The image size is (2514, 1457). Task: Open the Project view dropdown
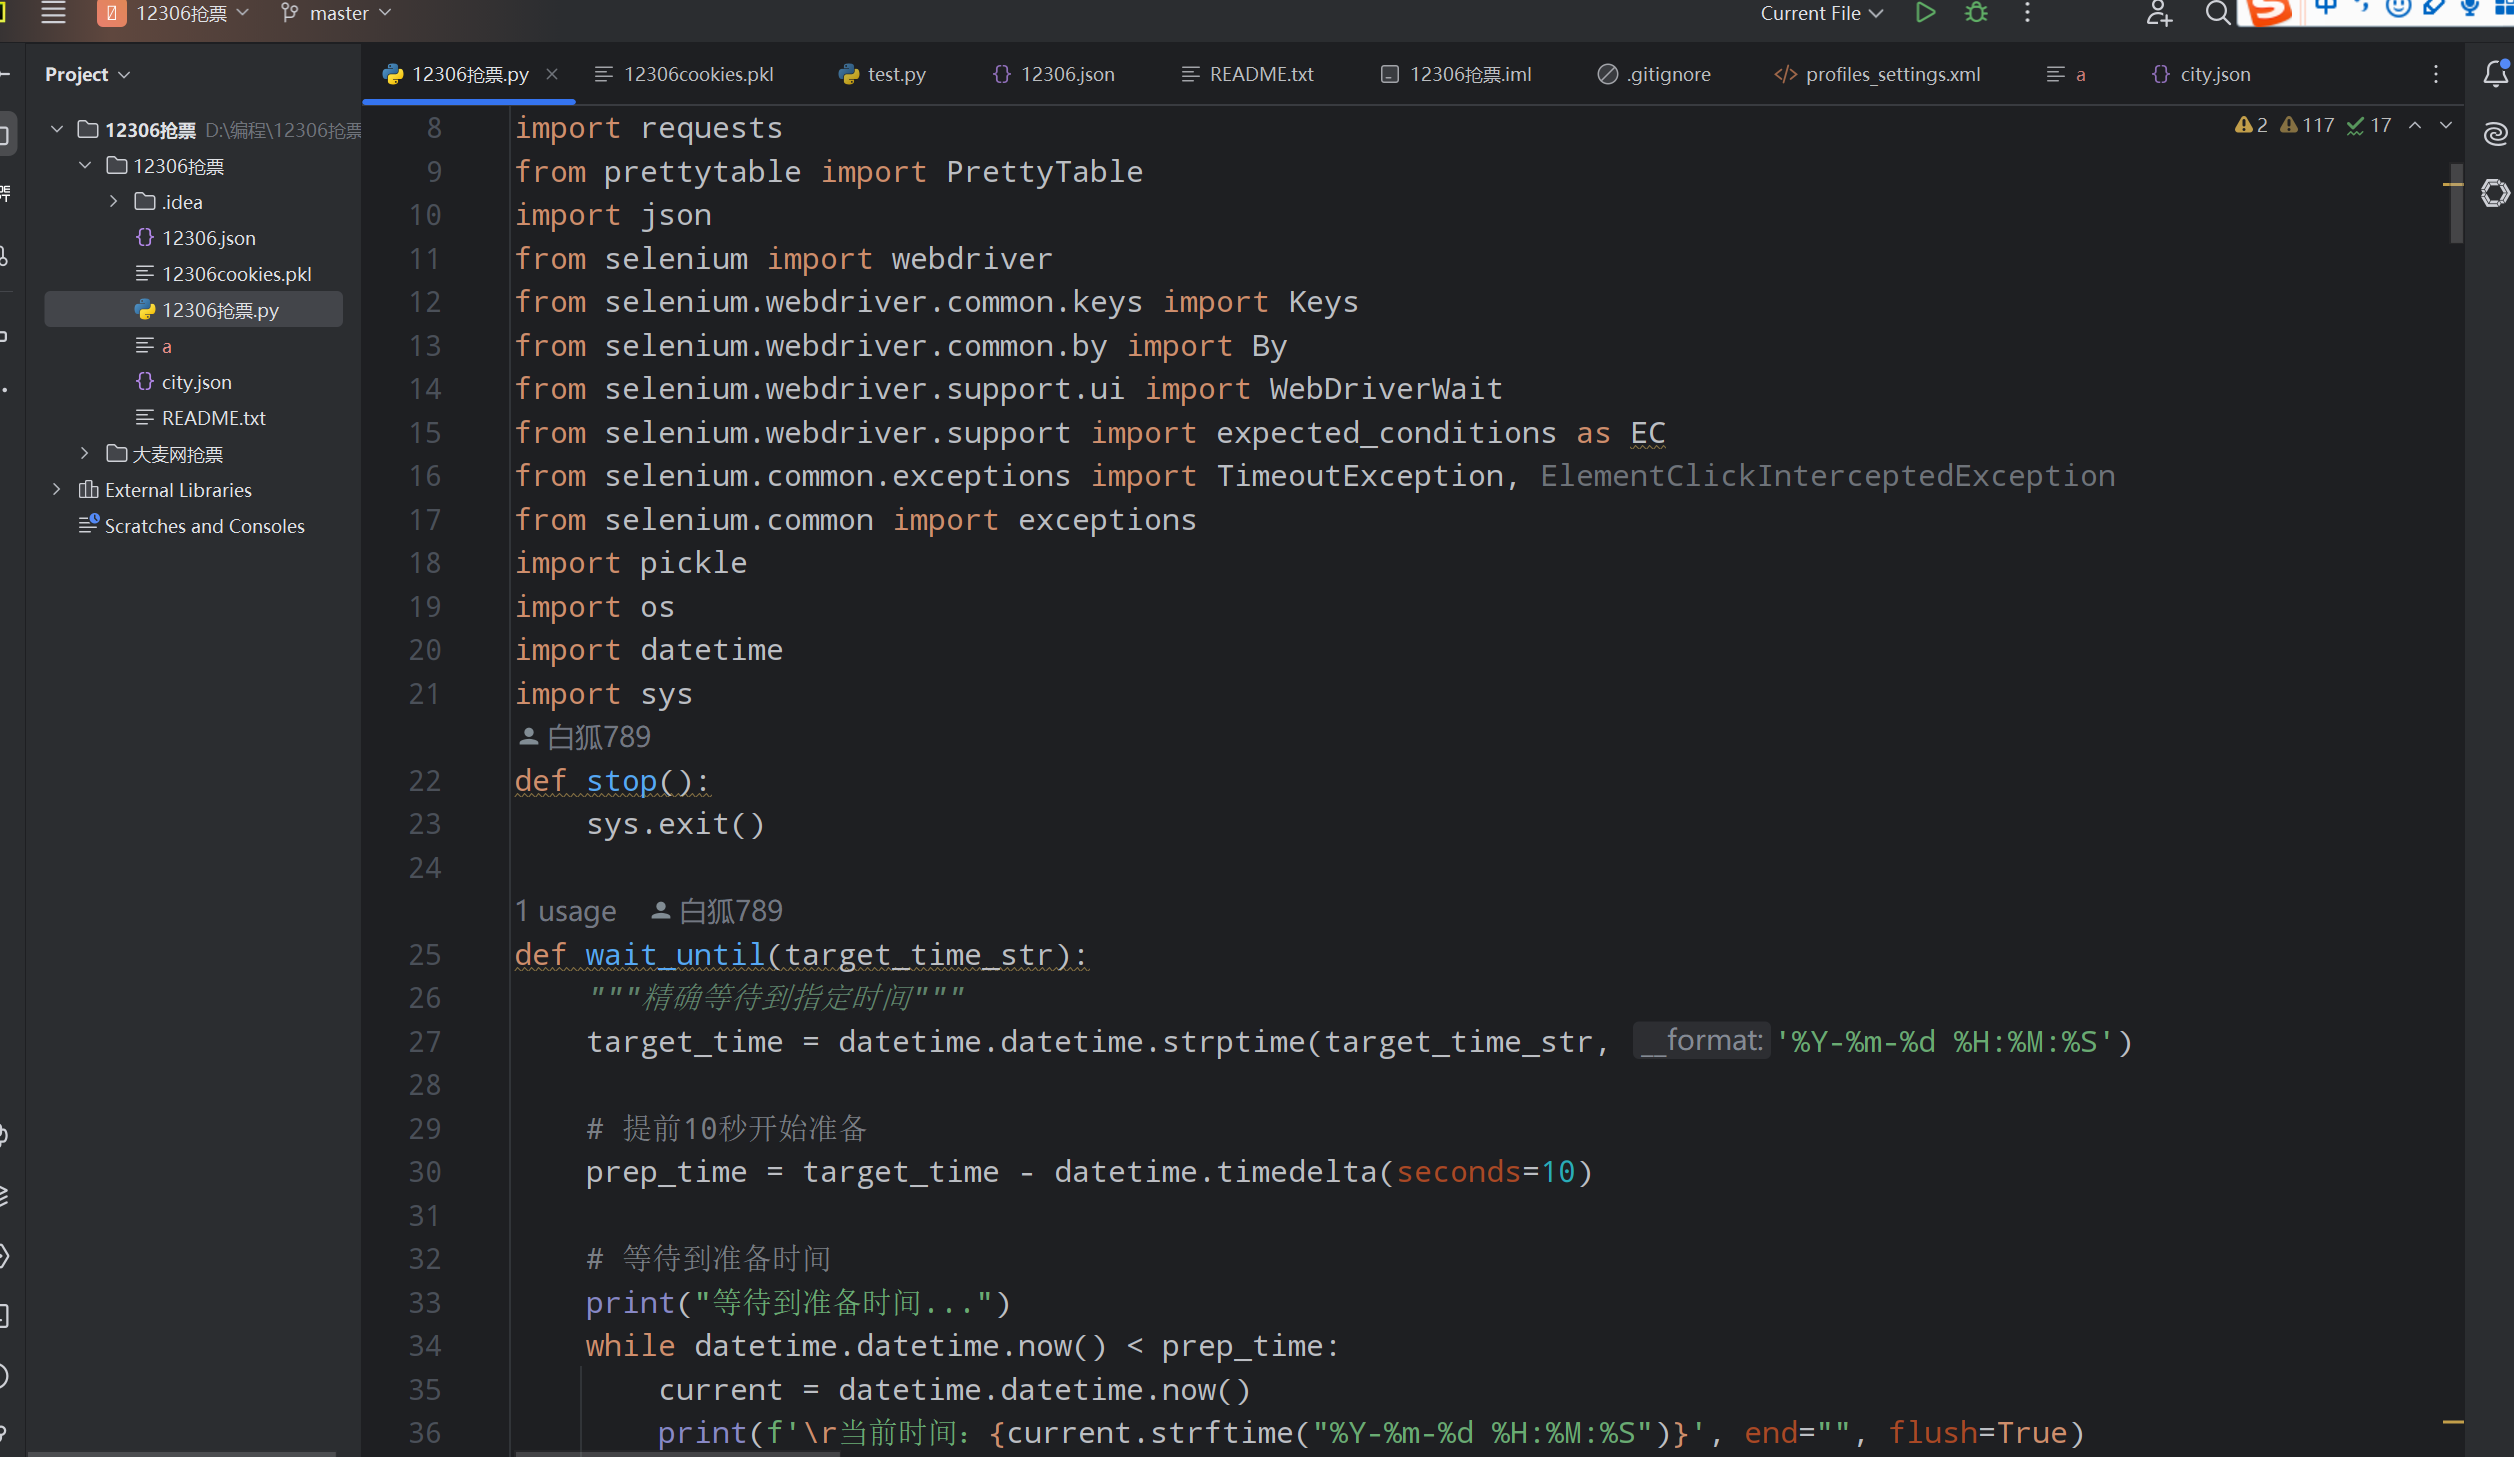coord(87,74)
